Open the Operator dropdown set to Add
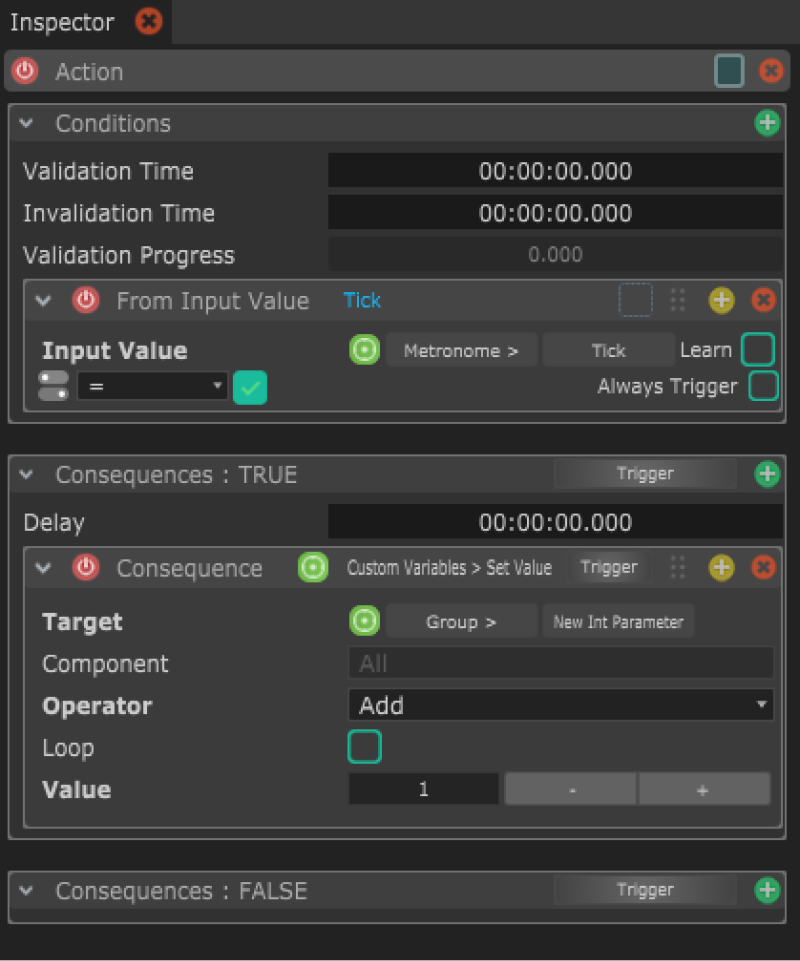Screen dimensions: 800x961 coord(561,705)
